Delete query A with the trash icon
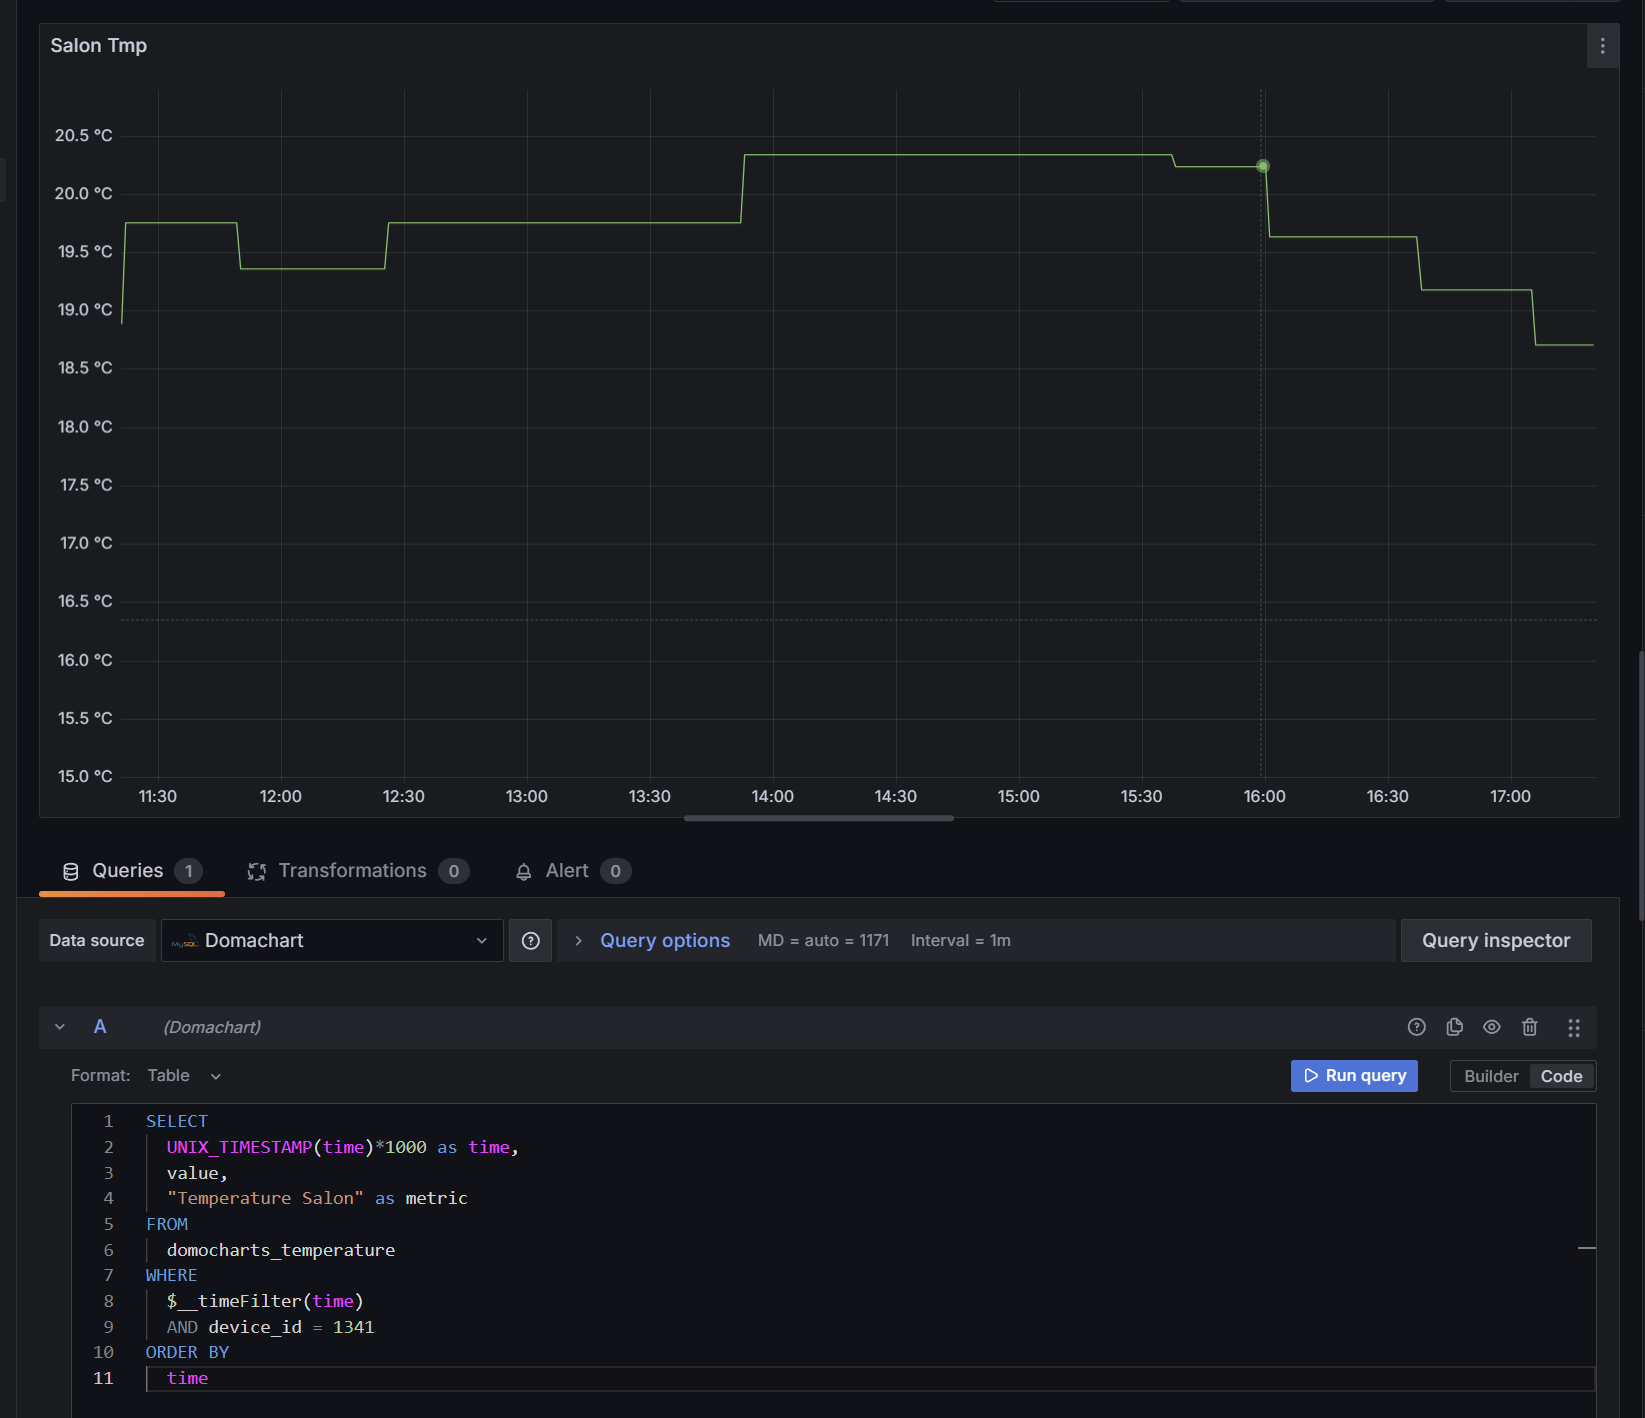1645x1418 pixels. [x=1529, y=1027]
